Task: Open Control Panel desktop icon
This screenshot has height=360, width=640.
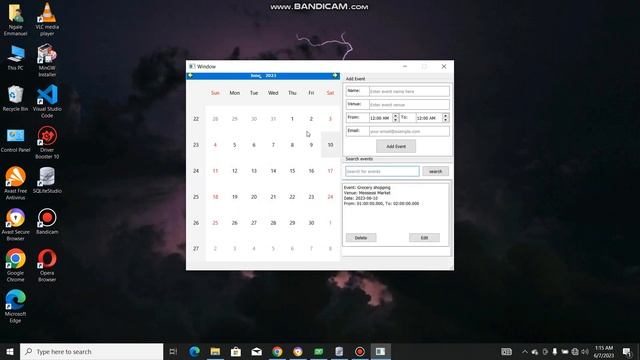Action: (16, 140)
